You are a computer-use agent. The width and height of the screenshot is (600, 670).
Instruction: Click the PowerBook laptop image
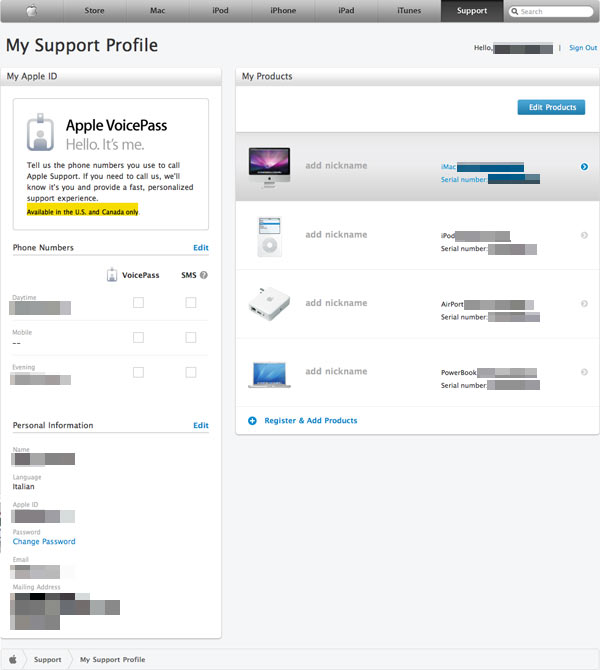[x=269, y=373]
